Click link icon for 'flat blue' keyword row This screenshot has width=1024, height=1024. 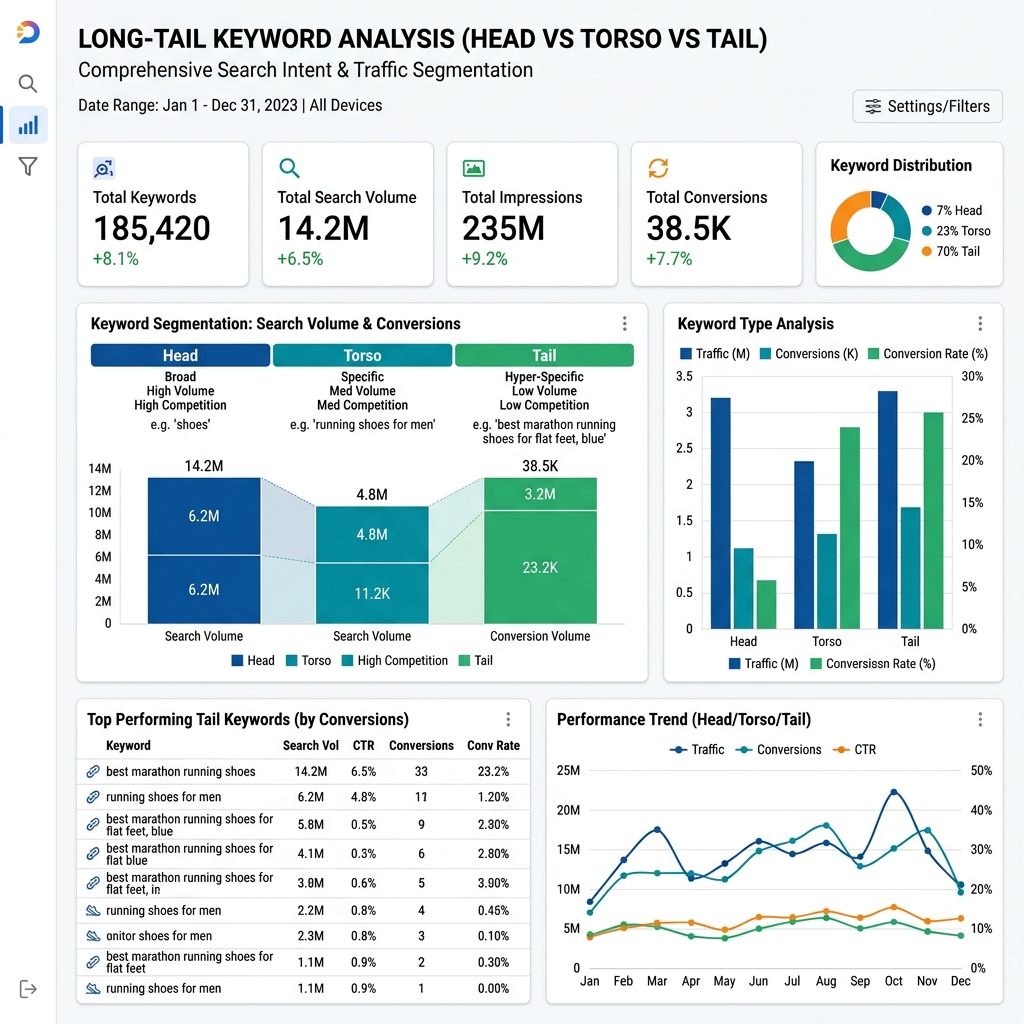coord(93,854)
